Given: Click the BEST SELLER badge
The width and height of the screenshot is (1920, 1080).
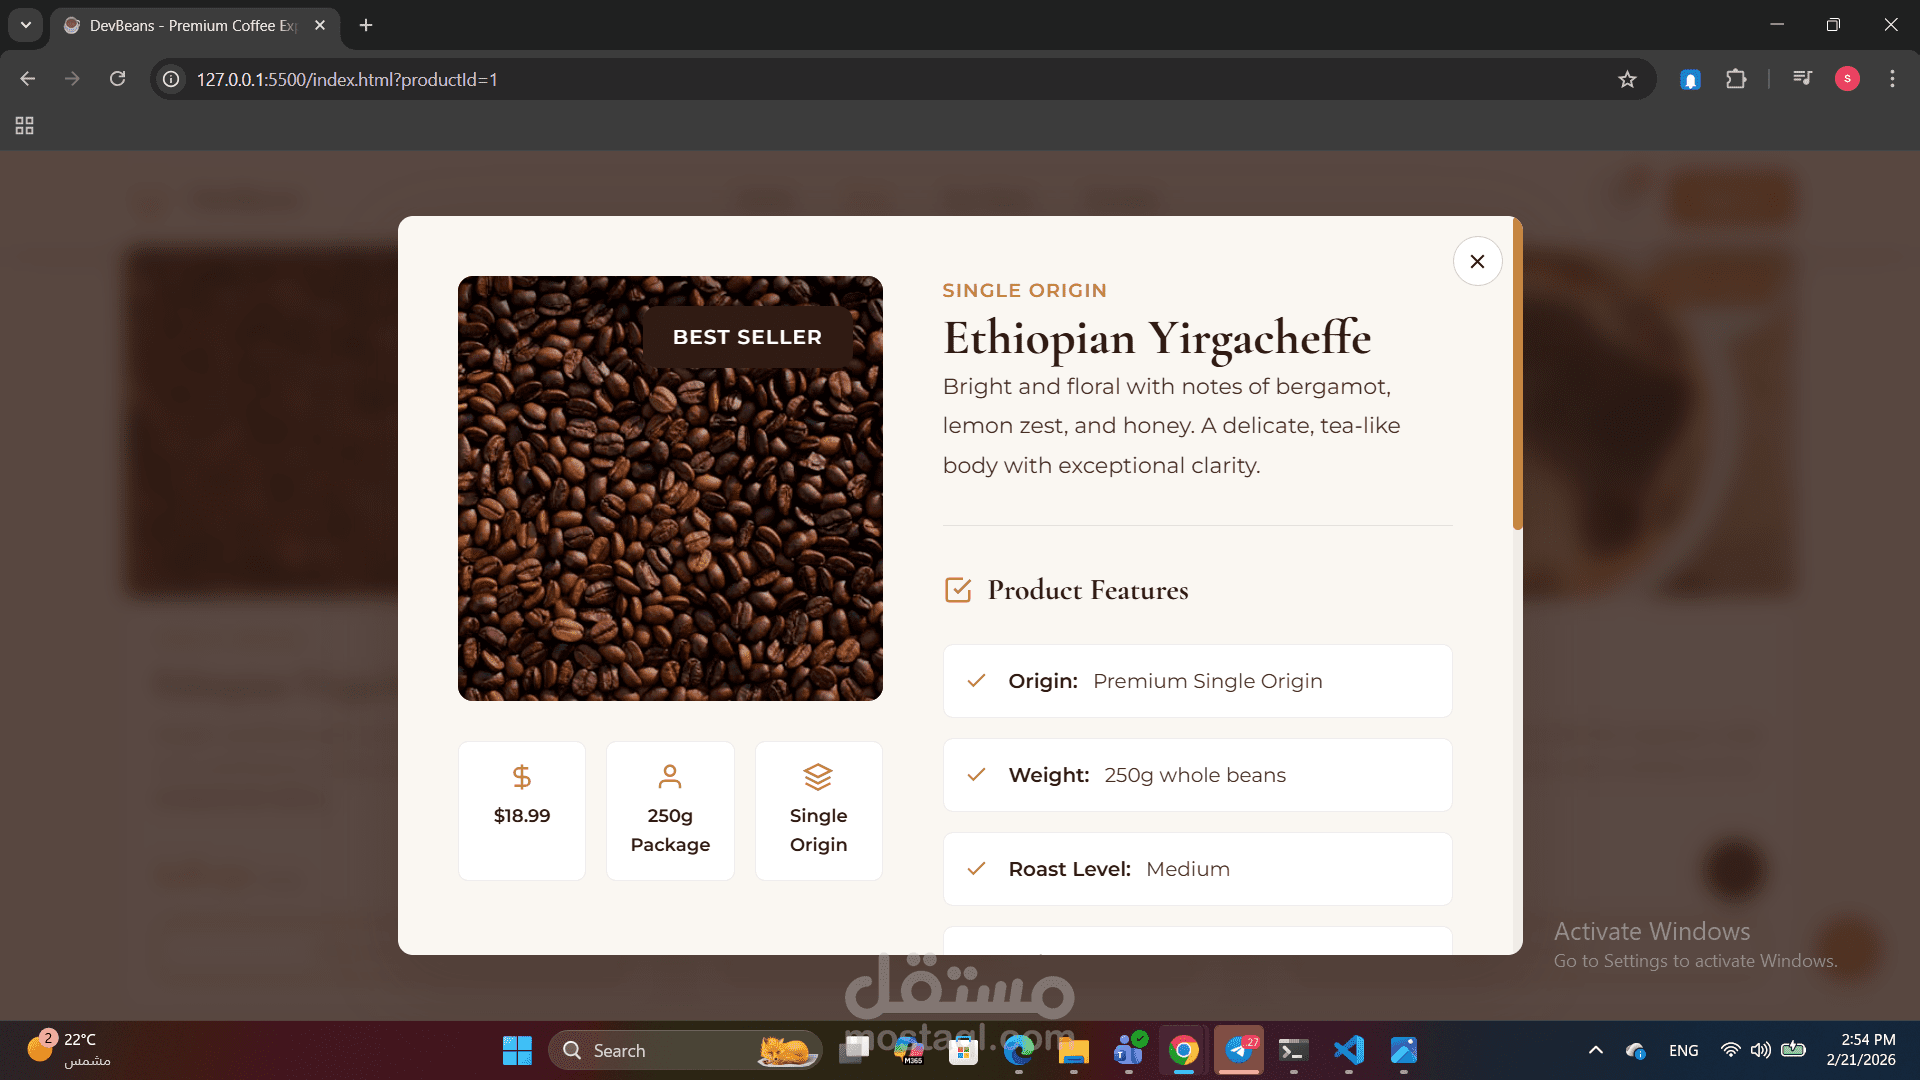Looking at the screenshot, I should (747, 337).
